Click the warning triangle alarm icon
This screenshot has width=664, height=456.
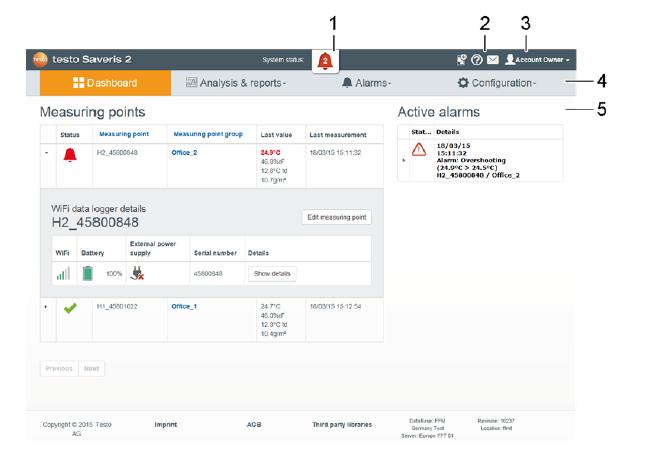pos(419,149)
